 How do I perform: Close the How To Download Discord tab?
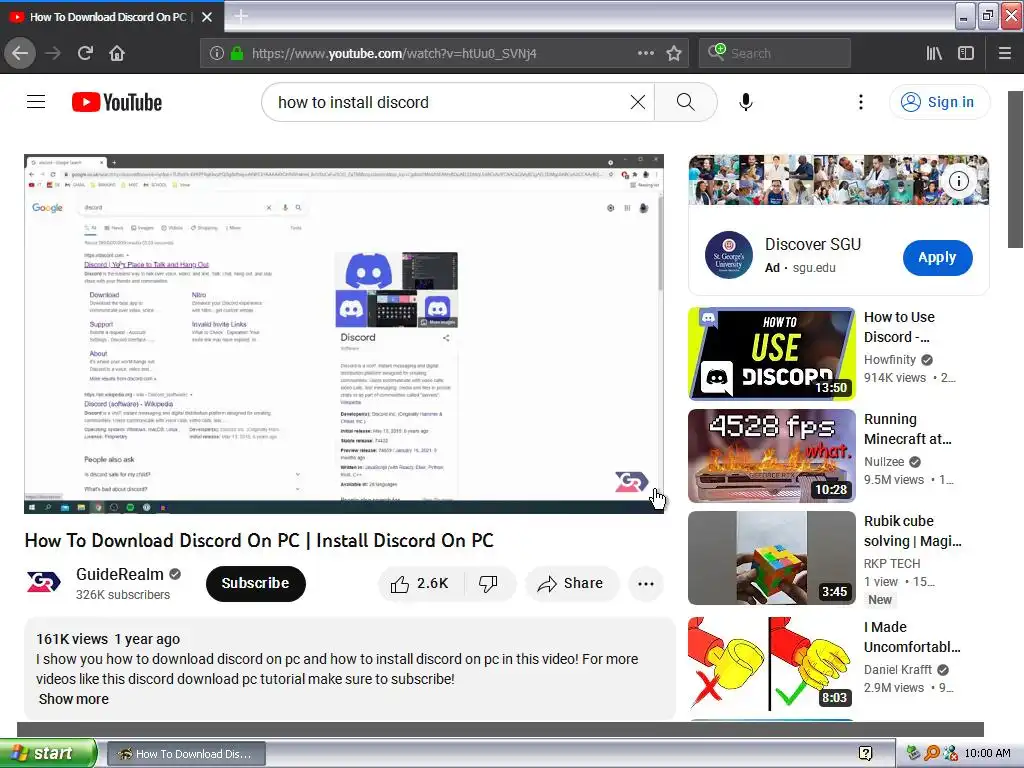(207, 17)
